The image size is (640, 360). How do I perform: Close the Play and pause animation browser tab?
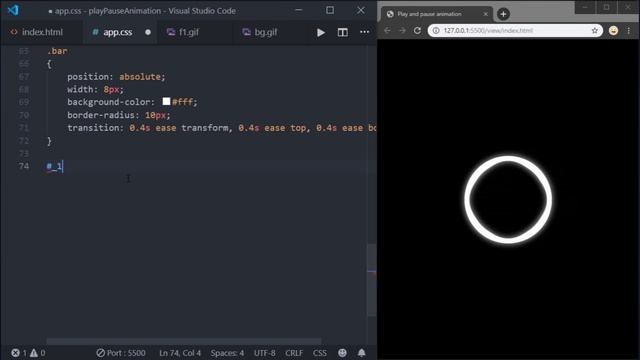click(485, 14)
